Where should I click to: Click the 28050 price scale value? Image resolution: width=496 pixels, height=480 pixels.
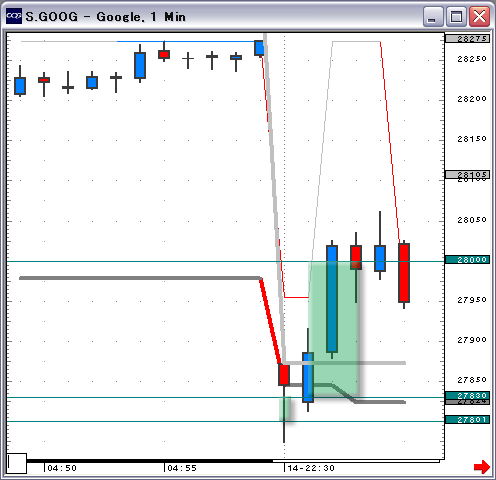tap(472, 220)
